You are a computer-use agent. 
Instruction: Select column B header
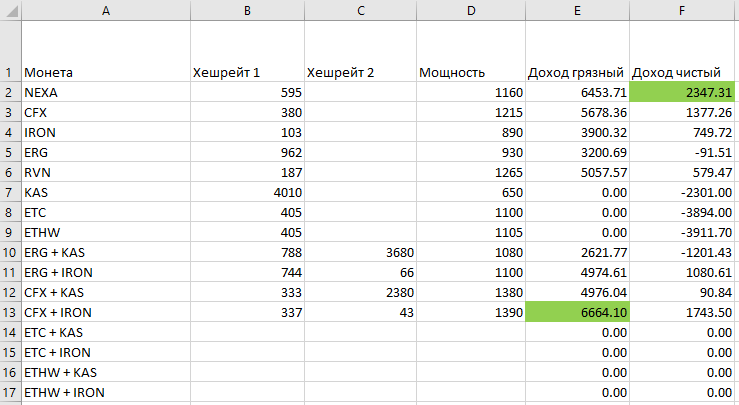click(247, 10)
